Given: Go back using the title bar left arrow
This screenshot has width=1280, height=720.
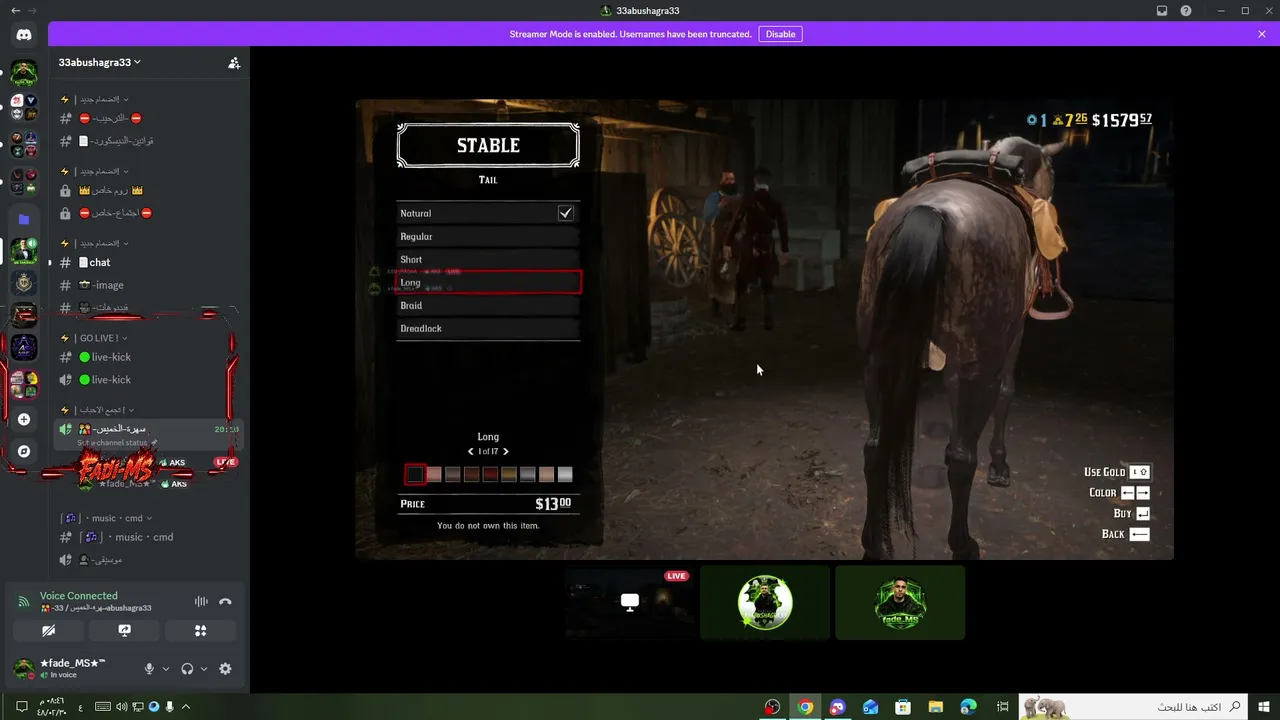Looking at the screenshot, I should [x=15, y=11].
